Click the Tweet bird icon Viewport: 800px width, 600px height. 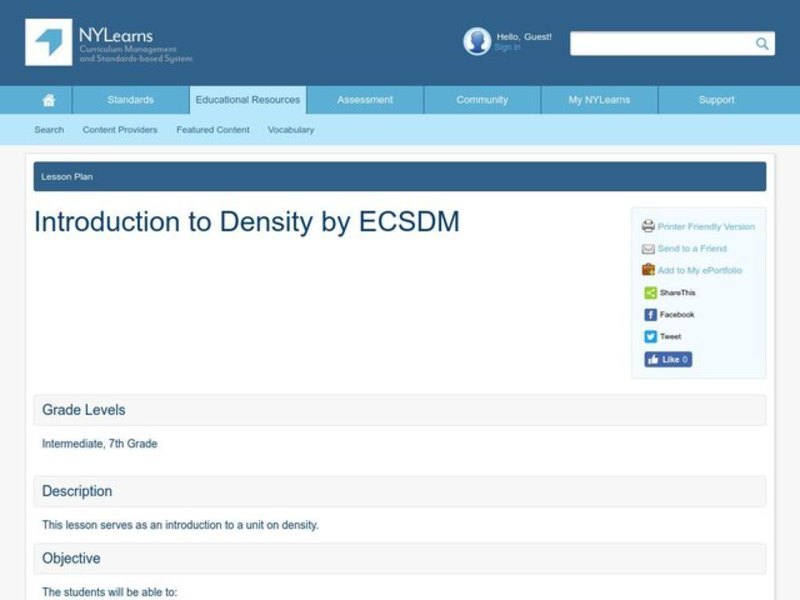coord(650,336)
